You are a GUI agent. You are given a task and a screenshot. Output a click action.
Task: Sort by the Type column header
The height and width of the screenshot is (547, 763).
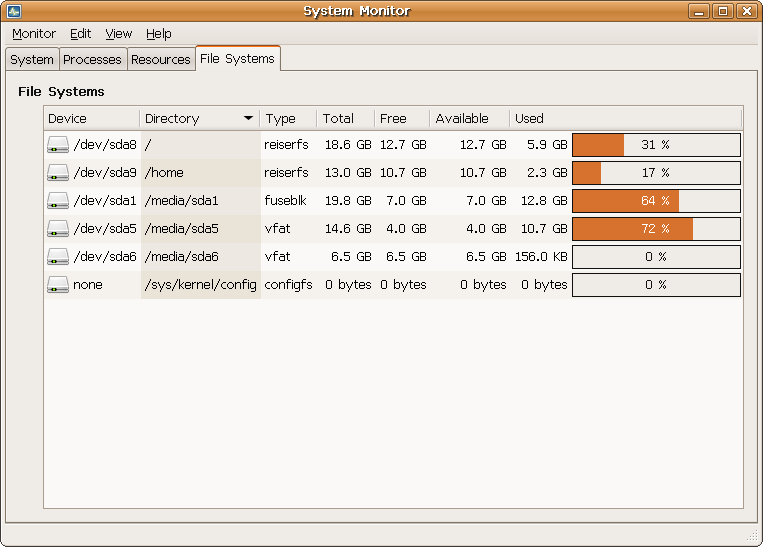(288, 118)
